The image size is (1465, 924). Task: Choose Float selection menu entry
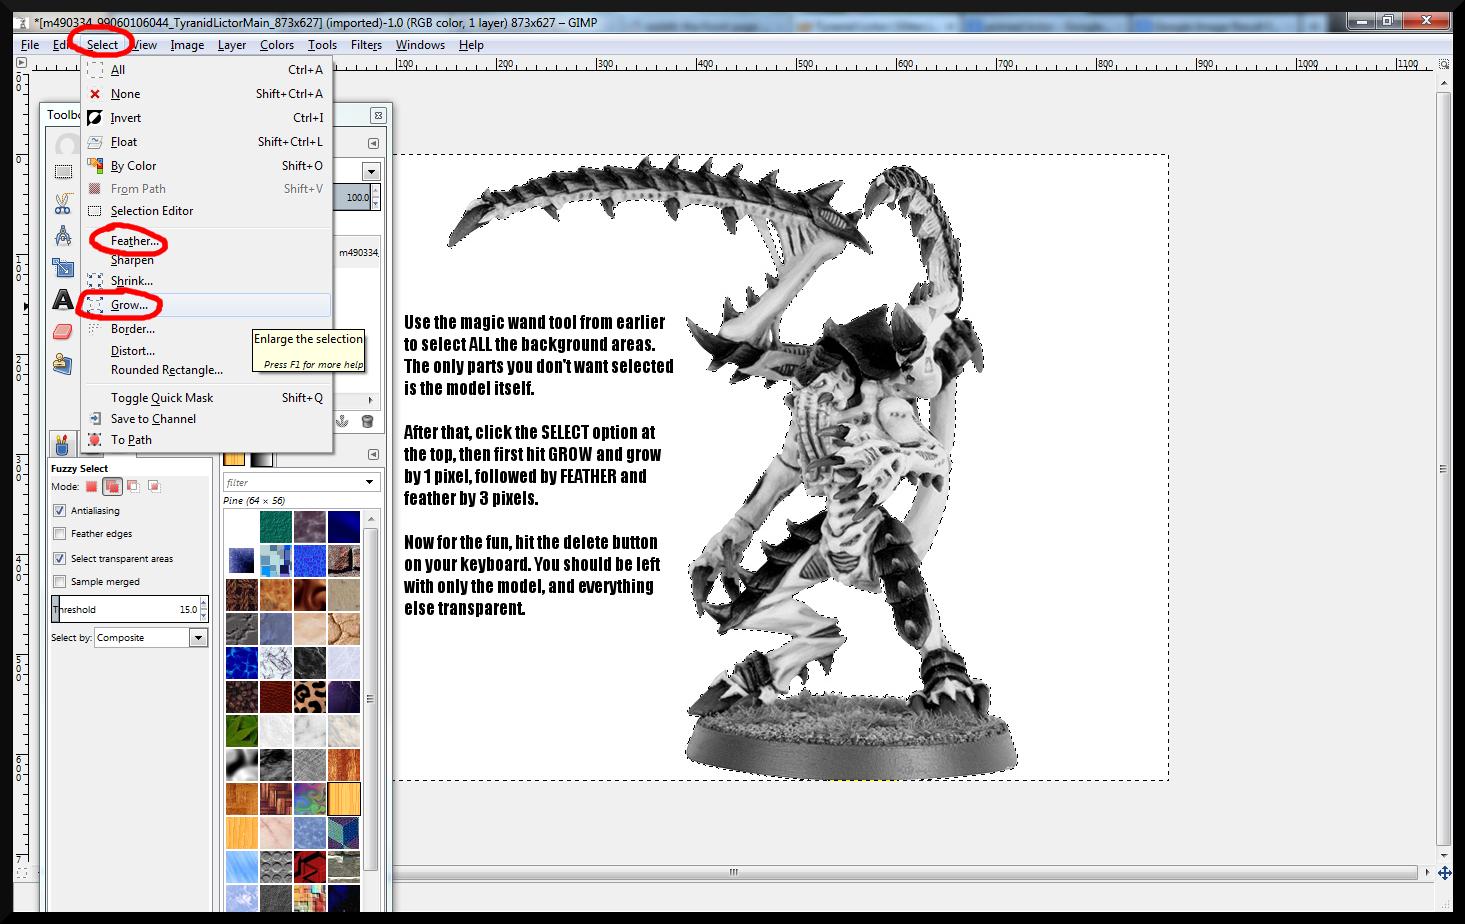206,142
